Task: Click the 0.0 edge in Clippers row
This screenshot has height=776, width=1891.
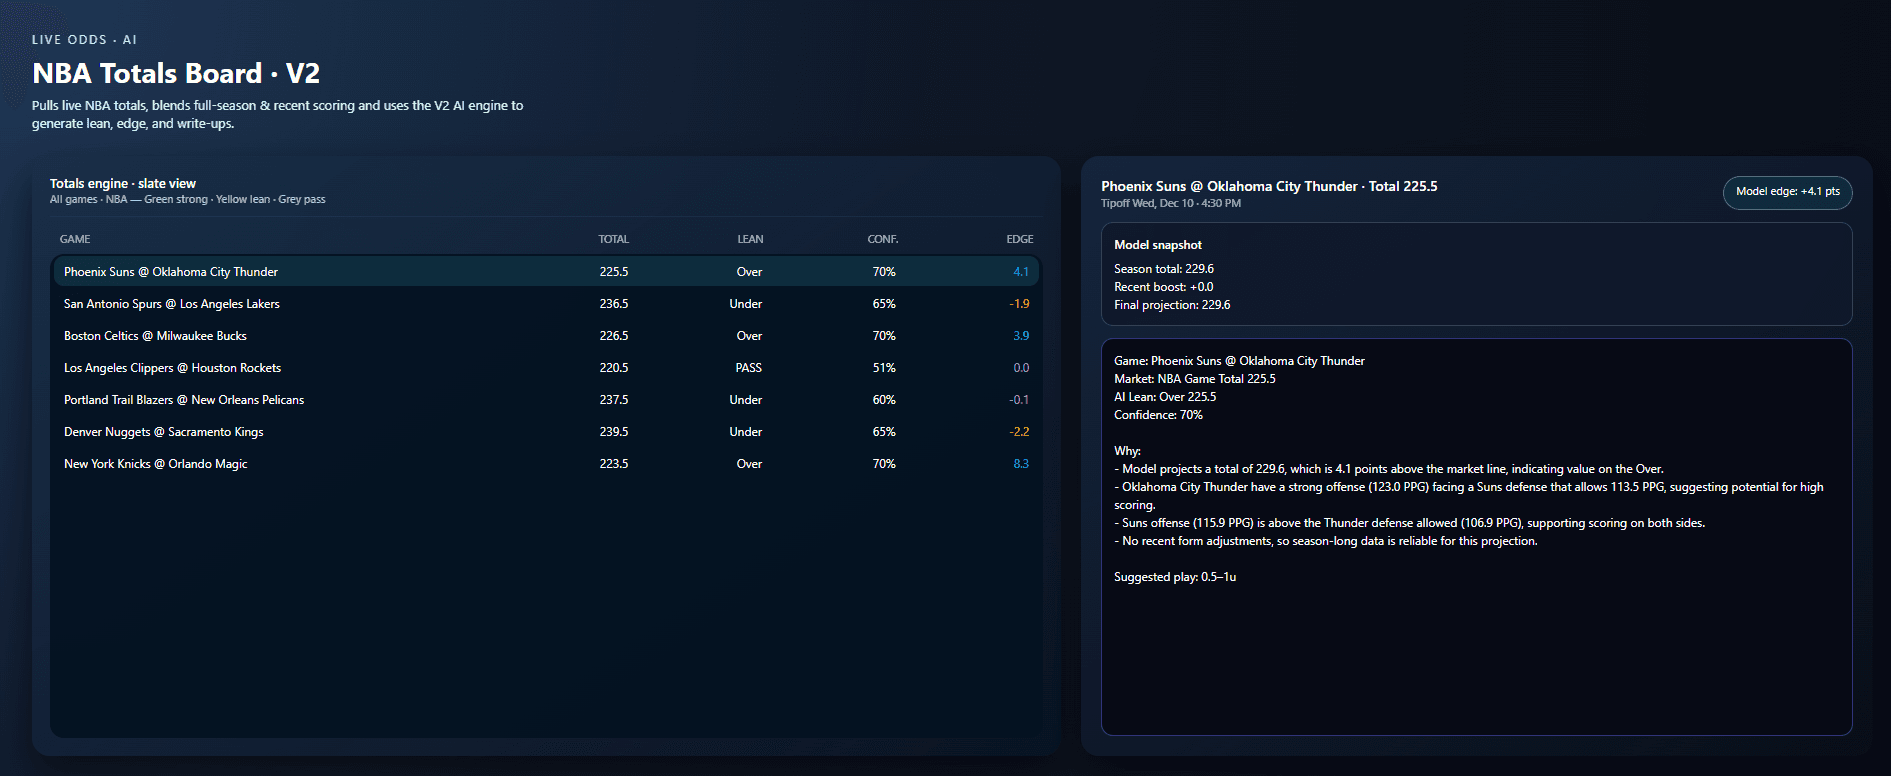Action: click(1021, 368)
